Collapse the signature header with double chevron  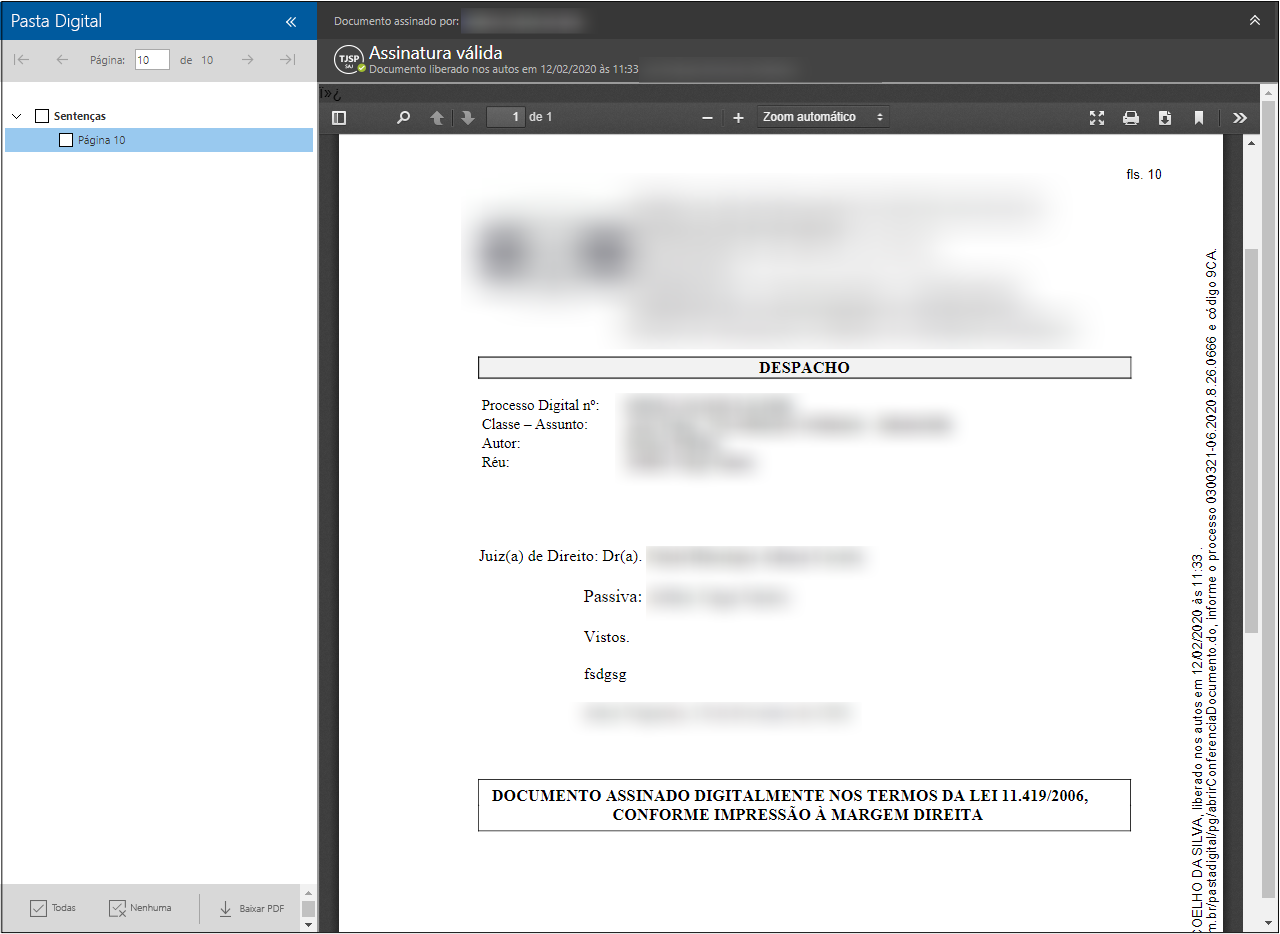(1255, 20)
